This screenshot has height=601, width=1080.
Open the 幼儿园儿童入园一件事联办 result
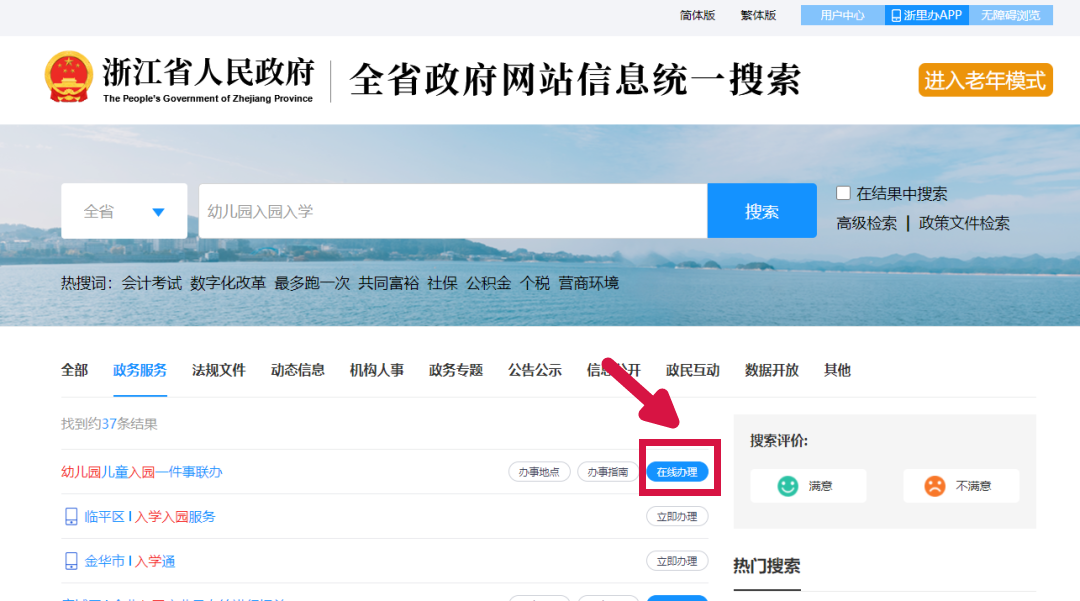142,472
